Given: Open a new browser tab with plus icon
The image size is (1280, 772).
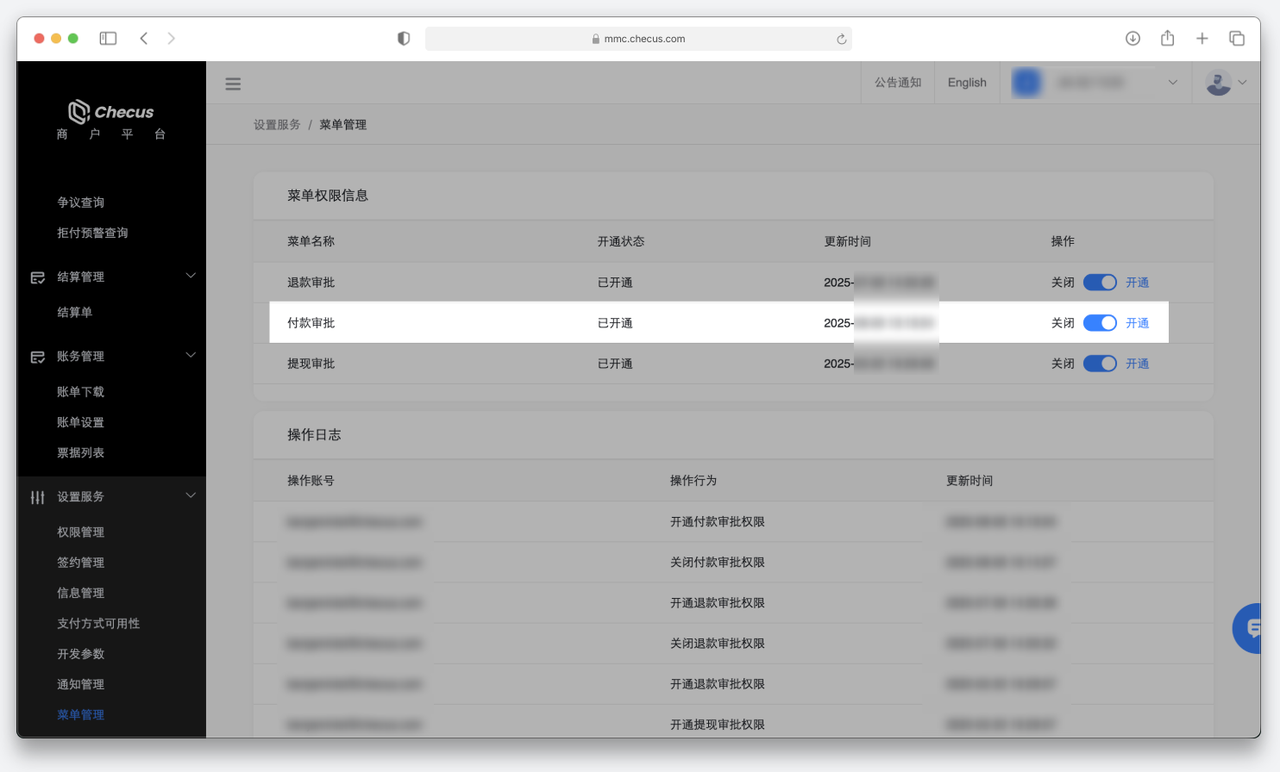Looking at the screenshot, I should [x=1202, y=38].
